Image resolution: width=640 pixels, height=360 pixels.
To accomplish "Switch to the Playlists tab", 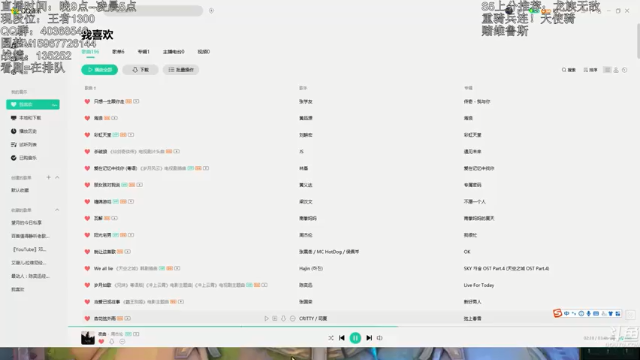I will [x=118, y=52].
